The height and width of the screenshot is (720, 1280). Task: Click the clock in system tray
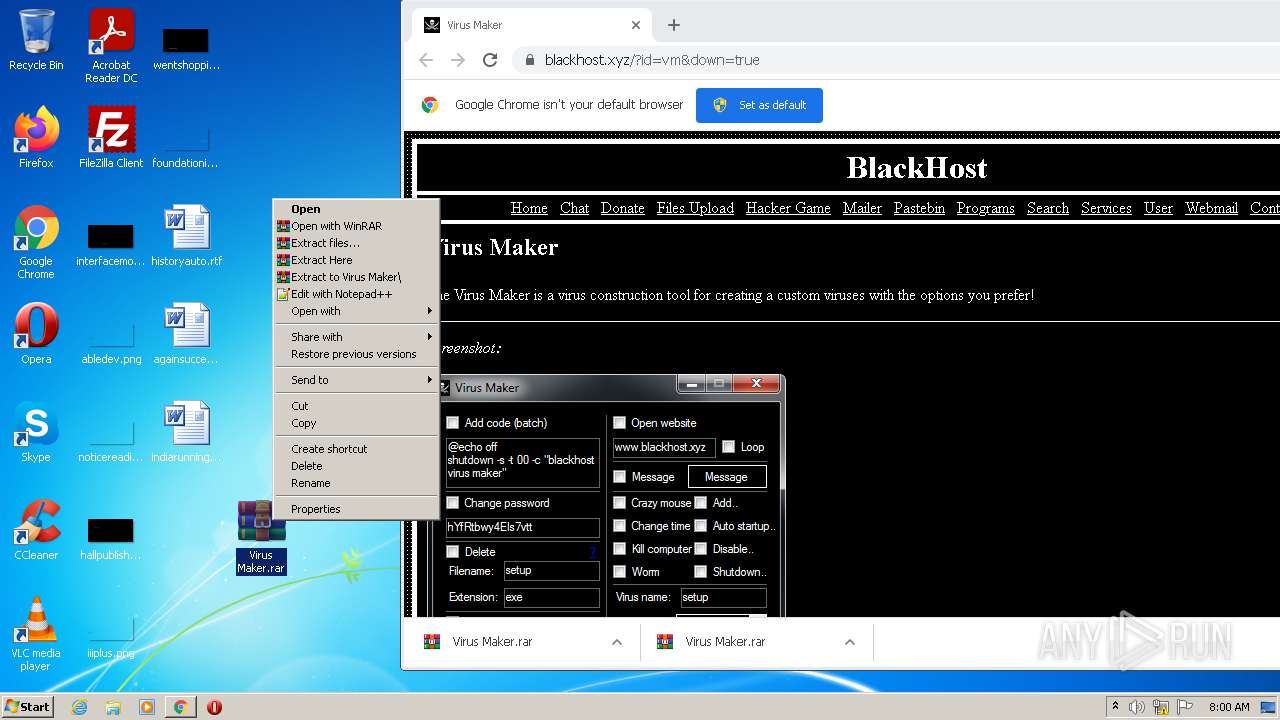1229,707
